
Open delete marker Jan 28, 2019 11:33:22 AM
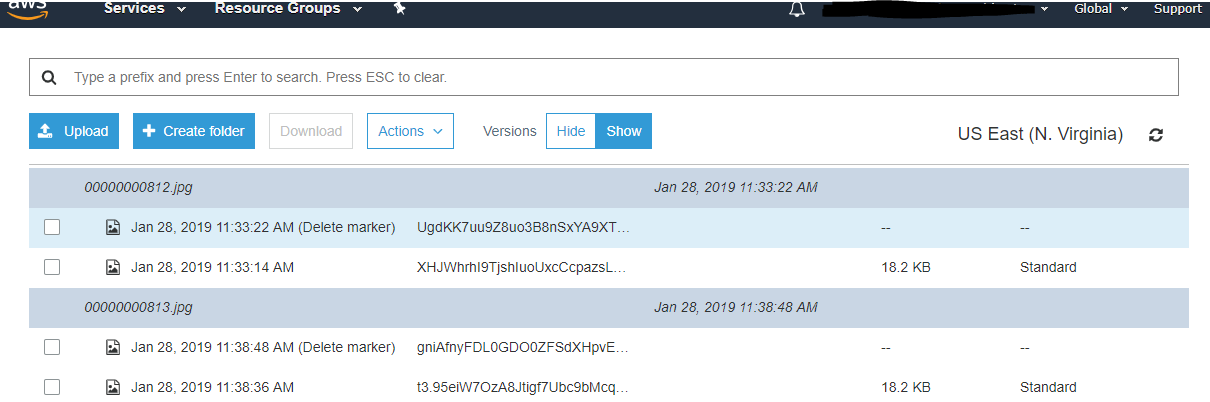(x=263, y=227)
